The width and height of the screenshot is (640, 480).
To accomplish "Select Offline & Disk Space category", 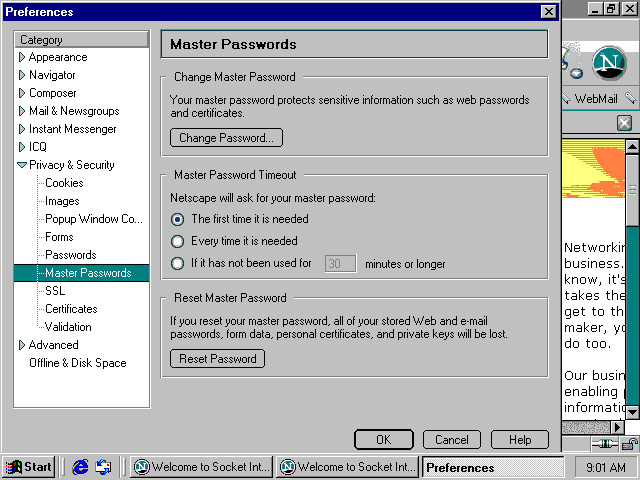I will [78, 363].
